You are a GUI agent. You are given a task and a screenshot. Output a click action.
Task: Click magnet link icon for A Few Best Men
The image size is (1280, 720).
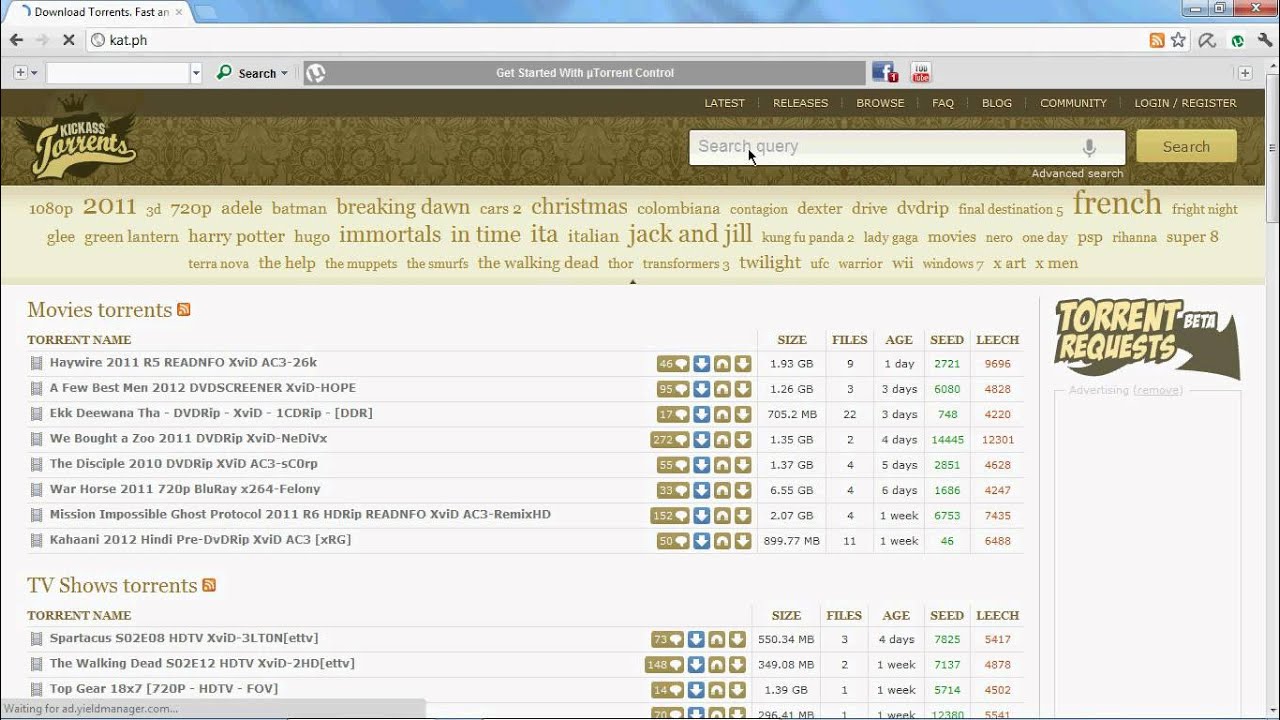[722, 389]
